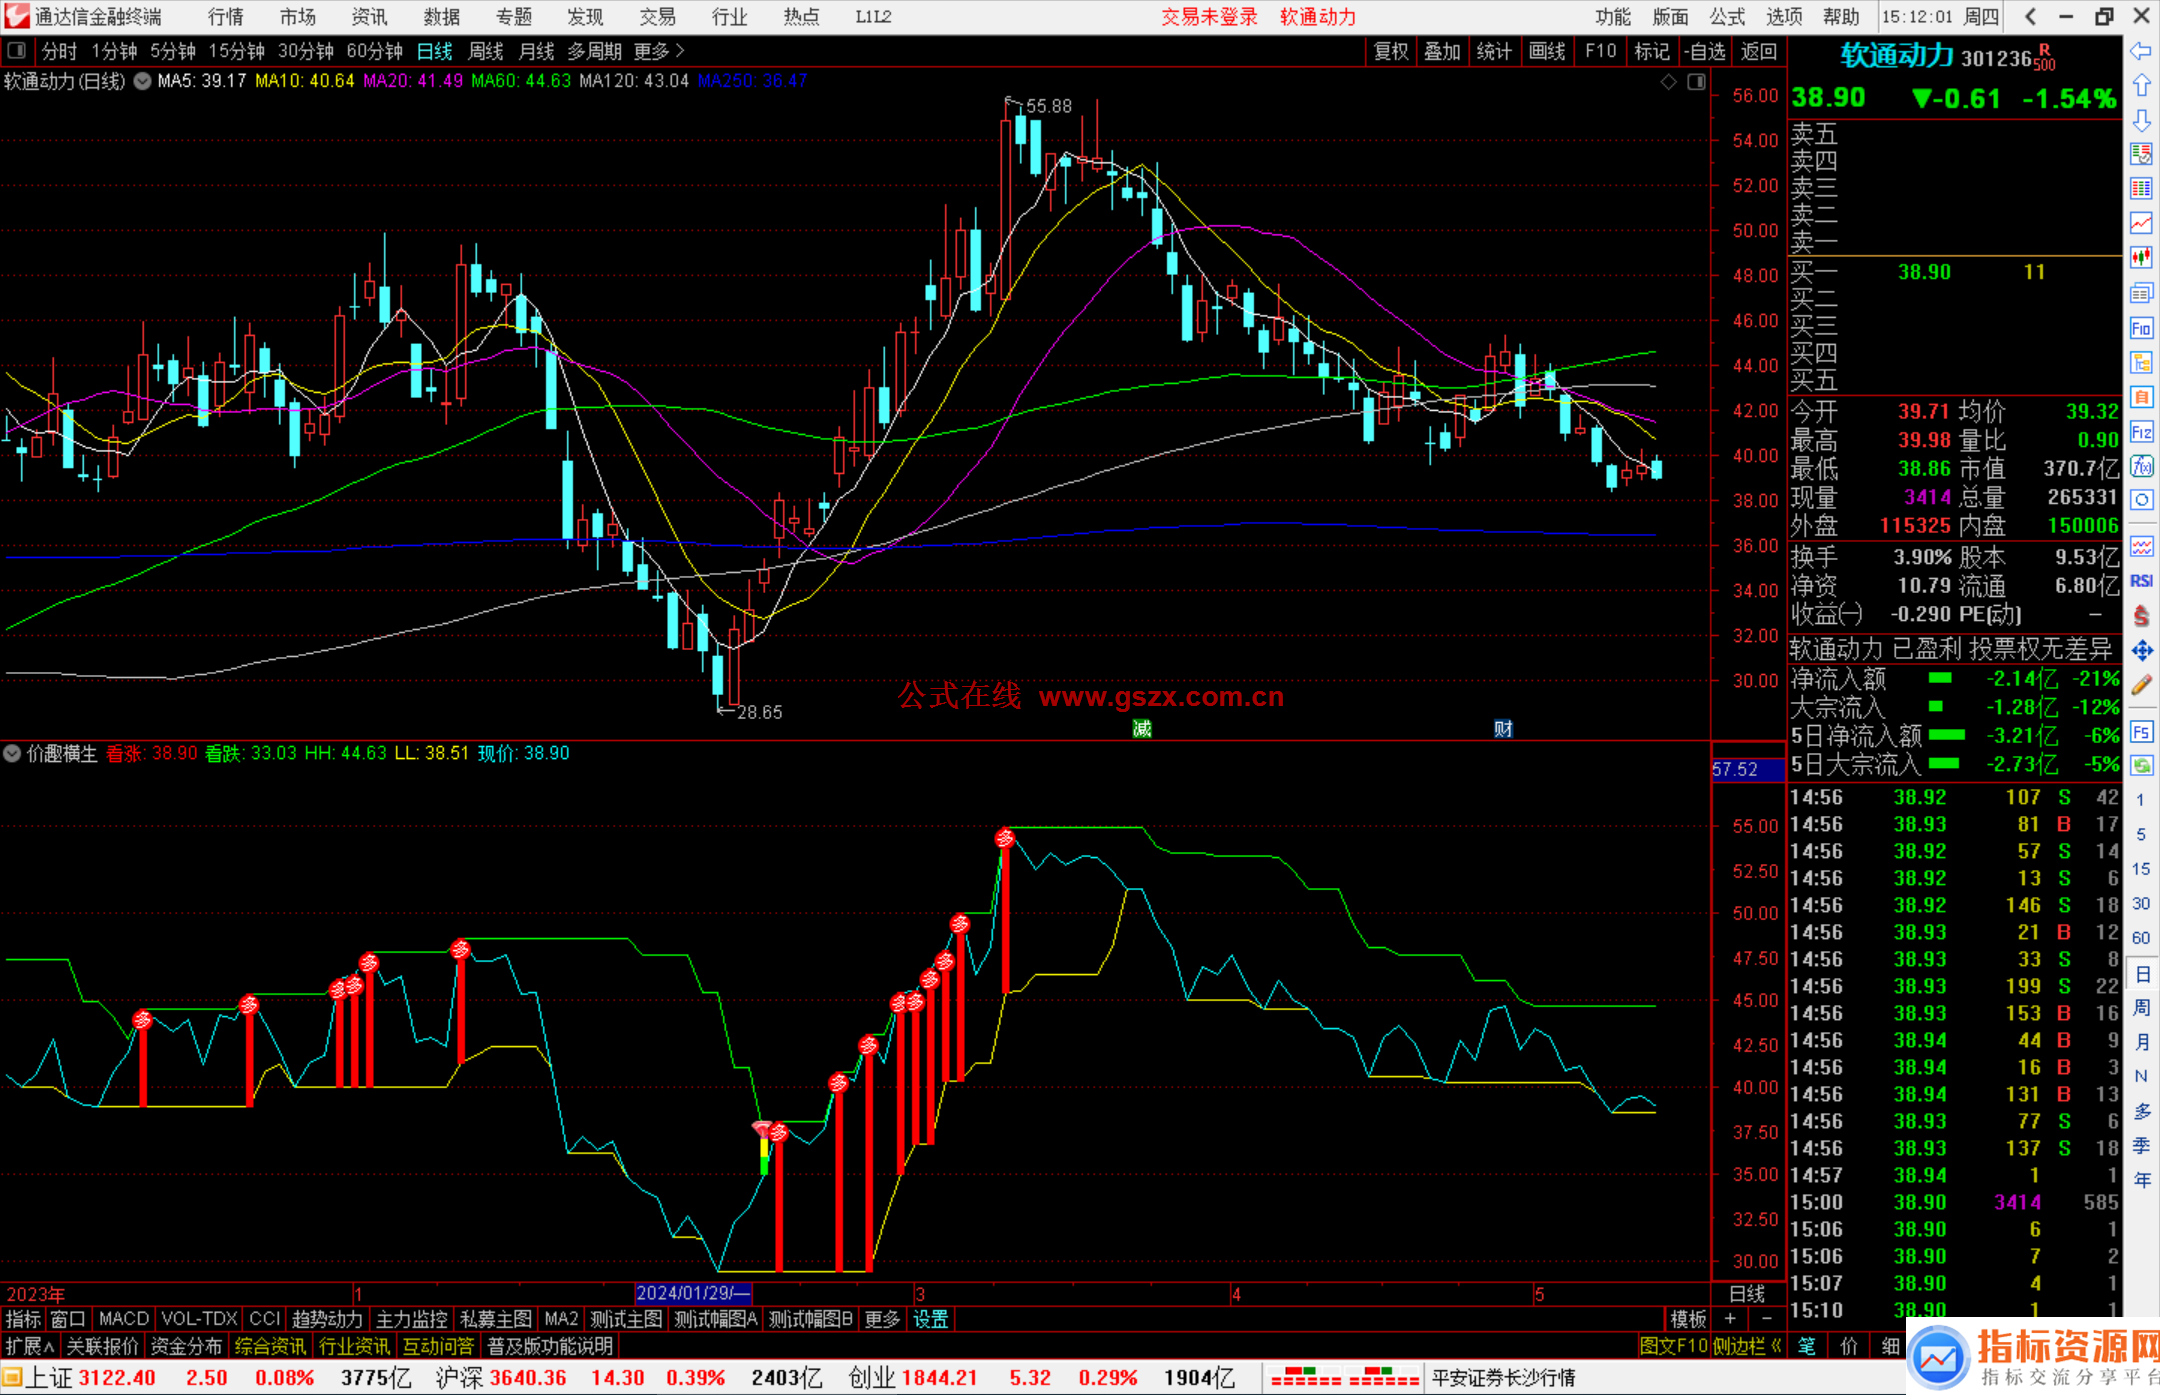The image size is (2160, 1395).
Task: Click the red S dollar icon
Action: click(2141, 616)
